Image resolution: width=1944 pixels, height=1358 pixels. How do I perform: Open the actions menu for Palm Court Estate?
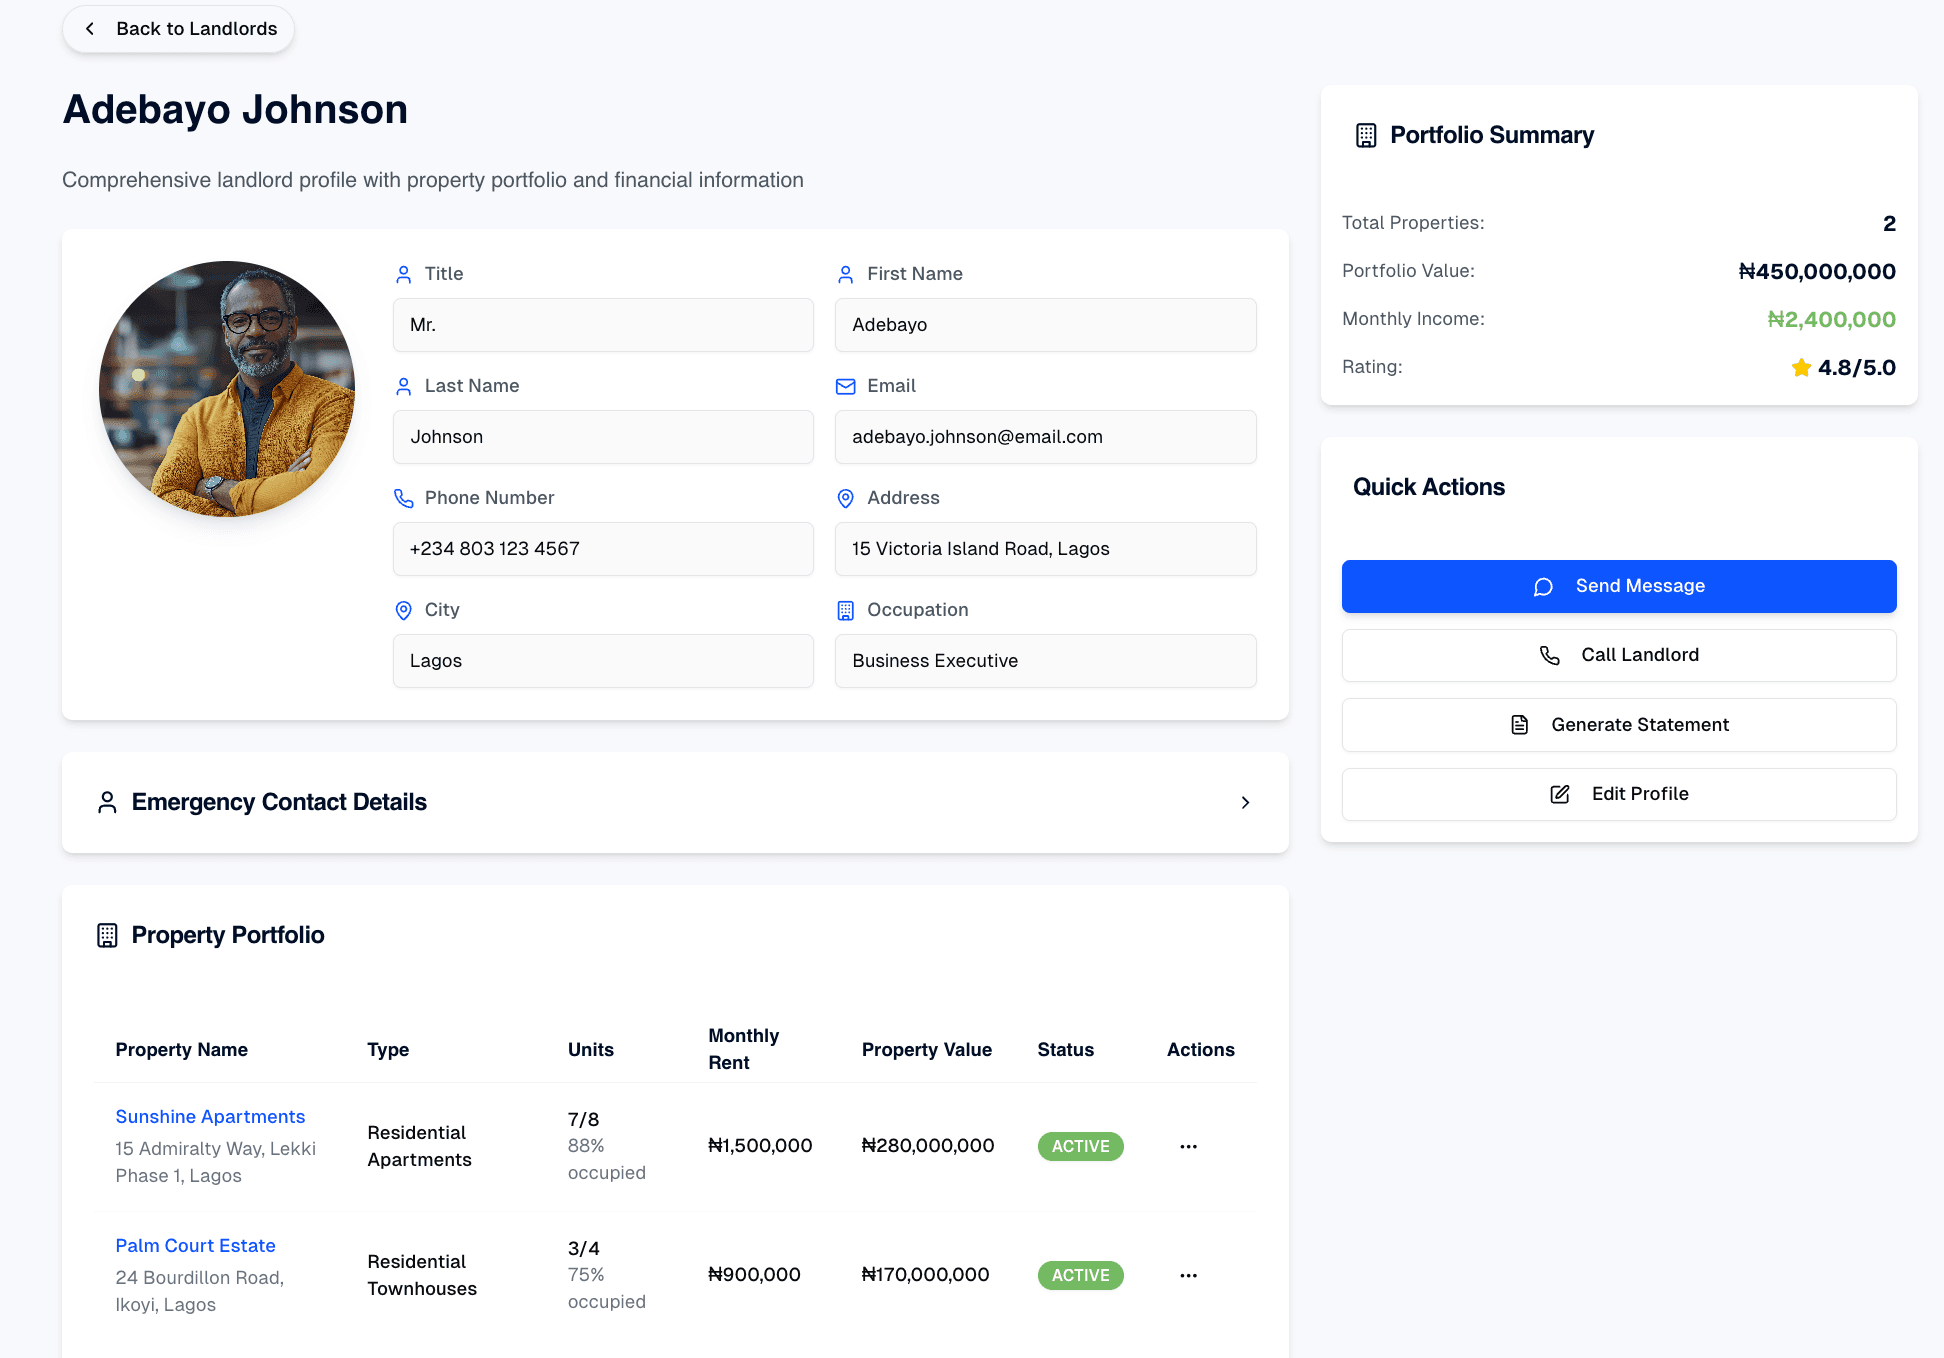point(1188,1275)
